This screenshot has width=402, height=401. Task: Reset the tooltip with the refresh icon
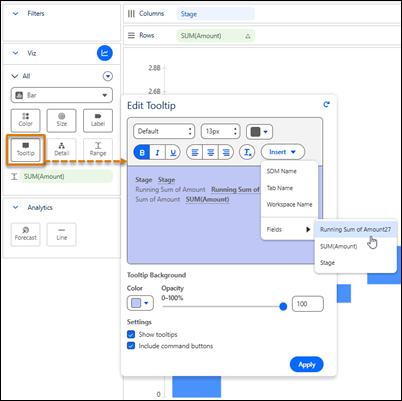click(326, 104)
